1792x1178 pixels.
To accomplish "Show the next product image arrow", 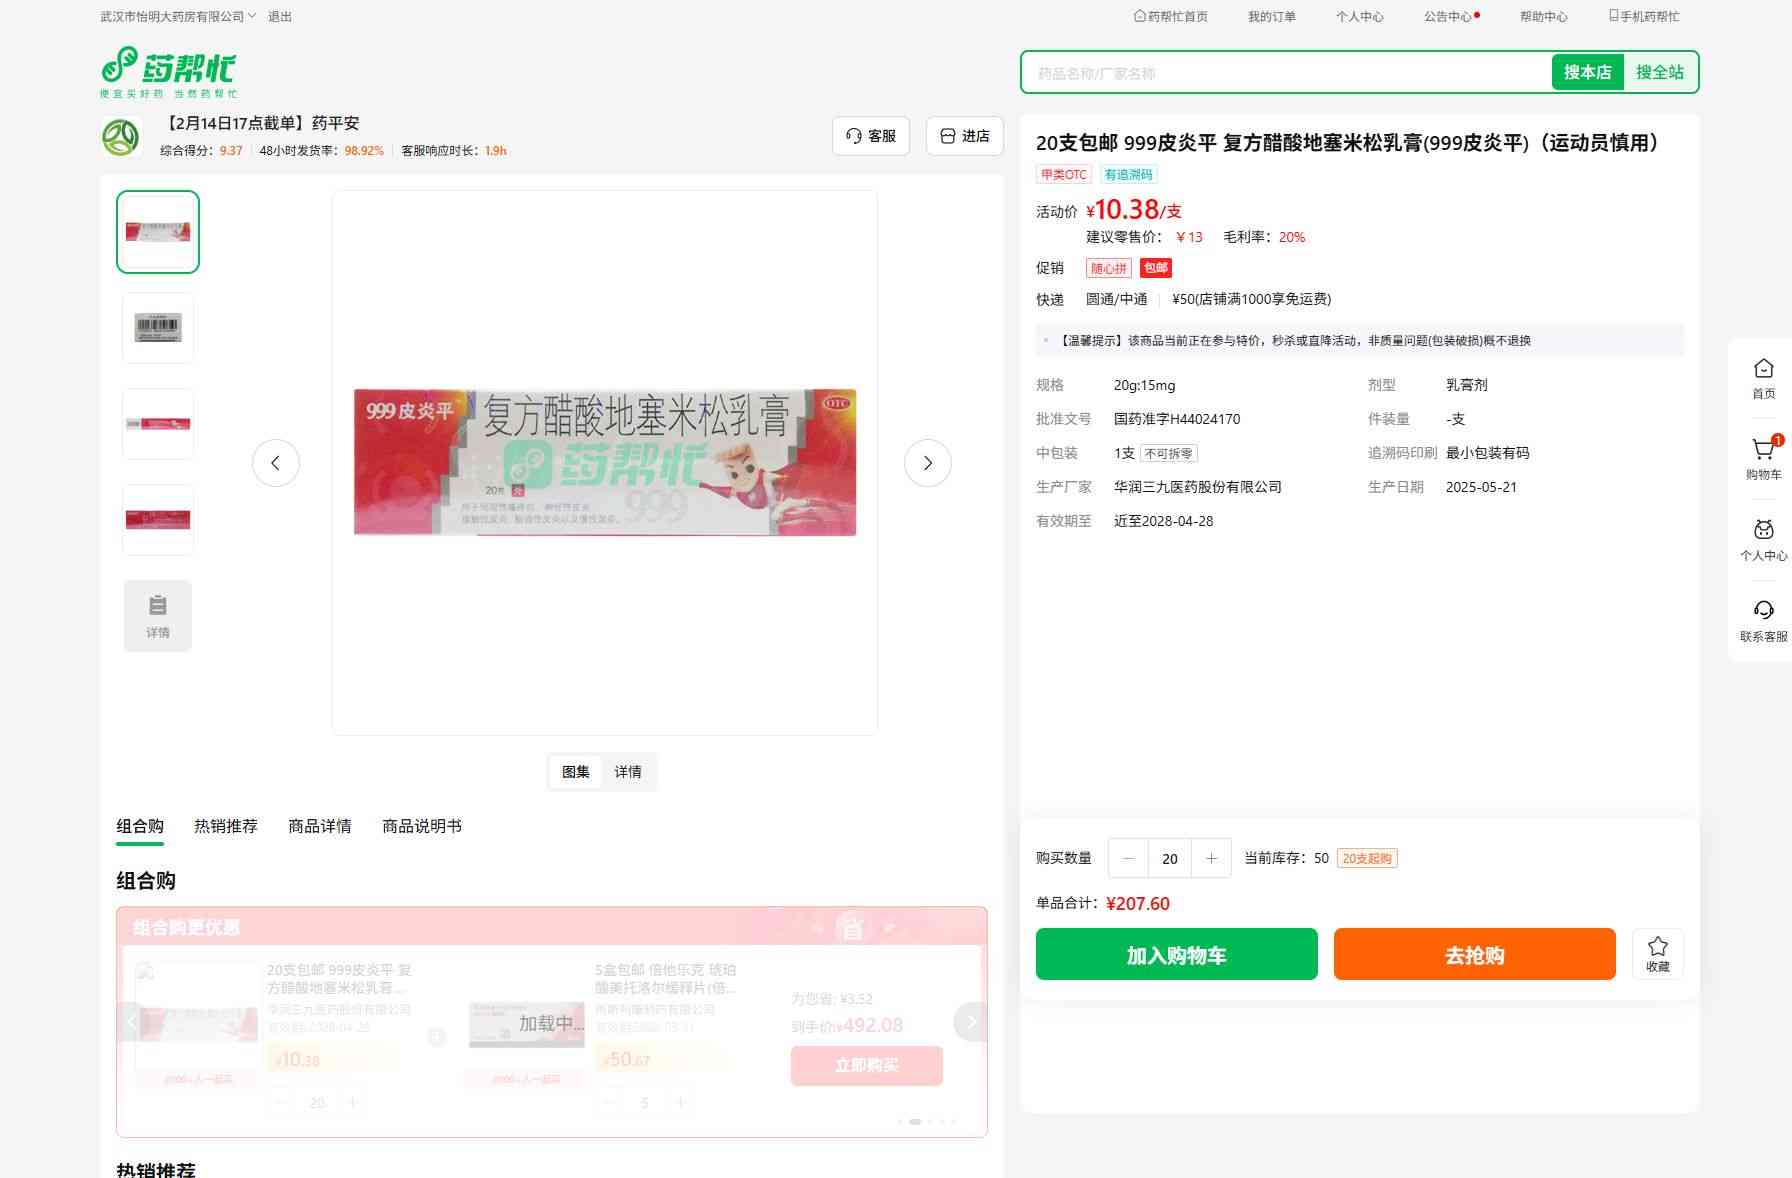I will [927, 463].
